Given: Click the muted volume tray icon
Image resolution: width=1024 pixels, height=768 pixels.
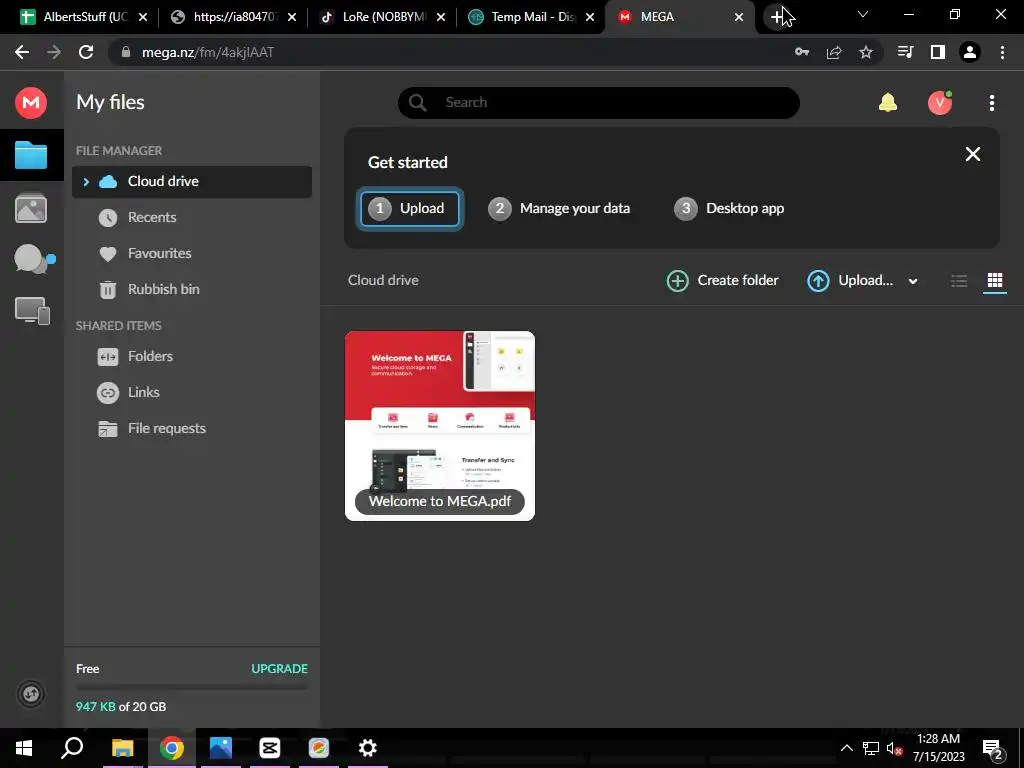Looking at the screenshot, I should 894,748.
